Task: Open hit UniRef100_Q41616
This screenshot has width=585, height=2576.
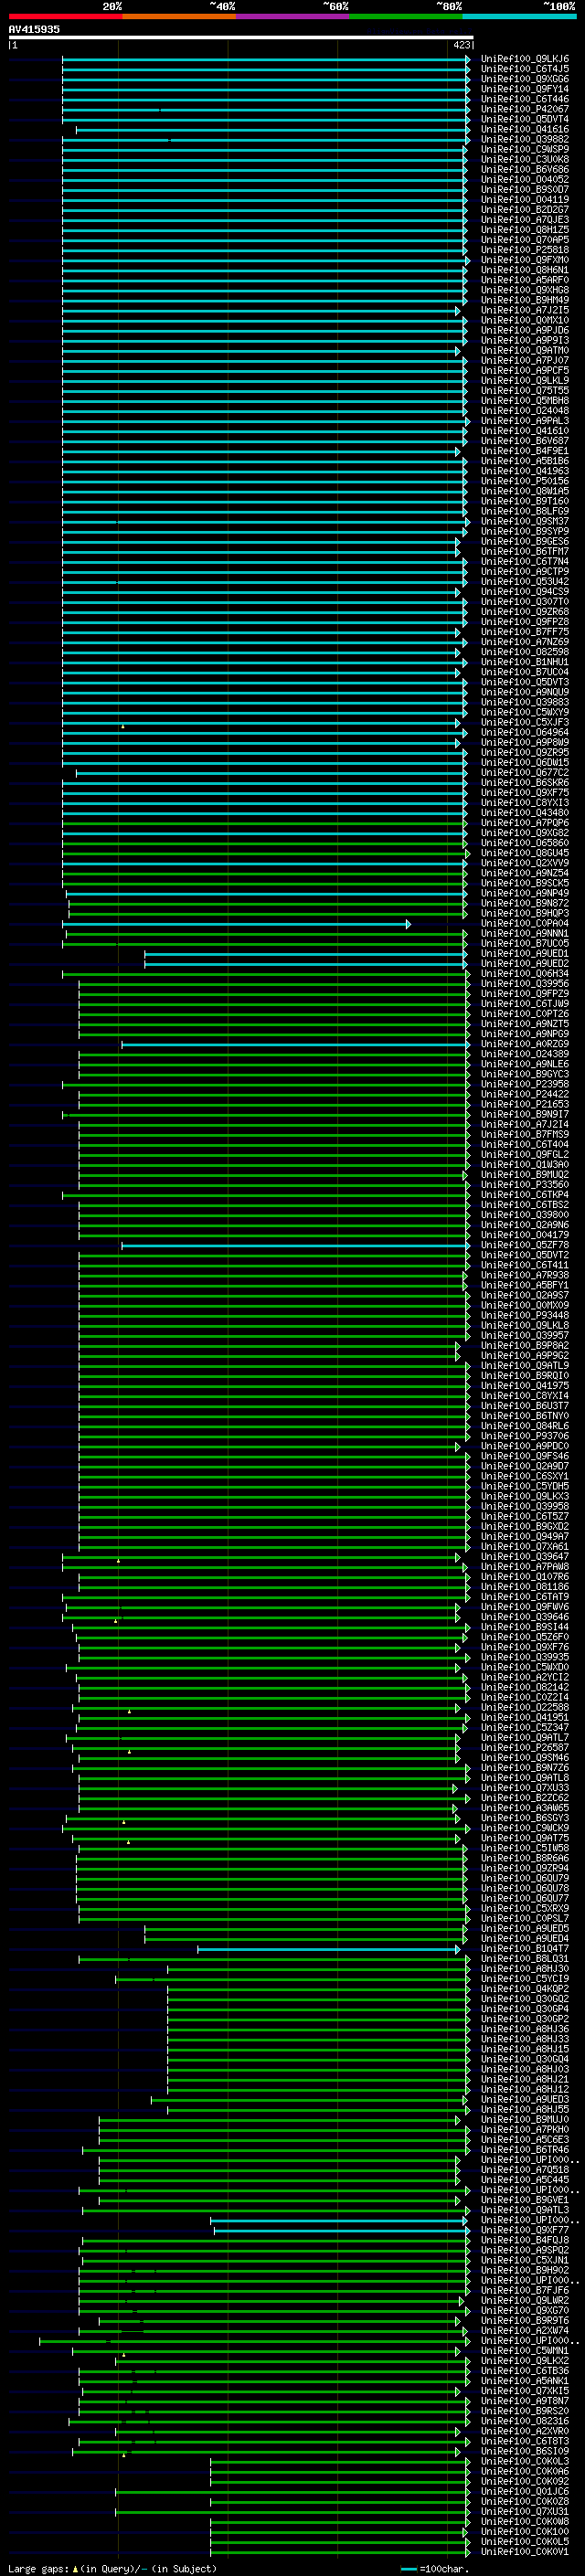Action: coord(525,129)
